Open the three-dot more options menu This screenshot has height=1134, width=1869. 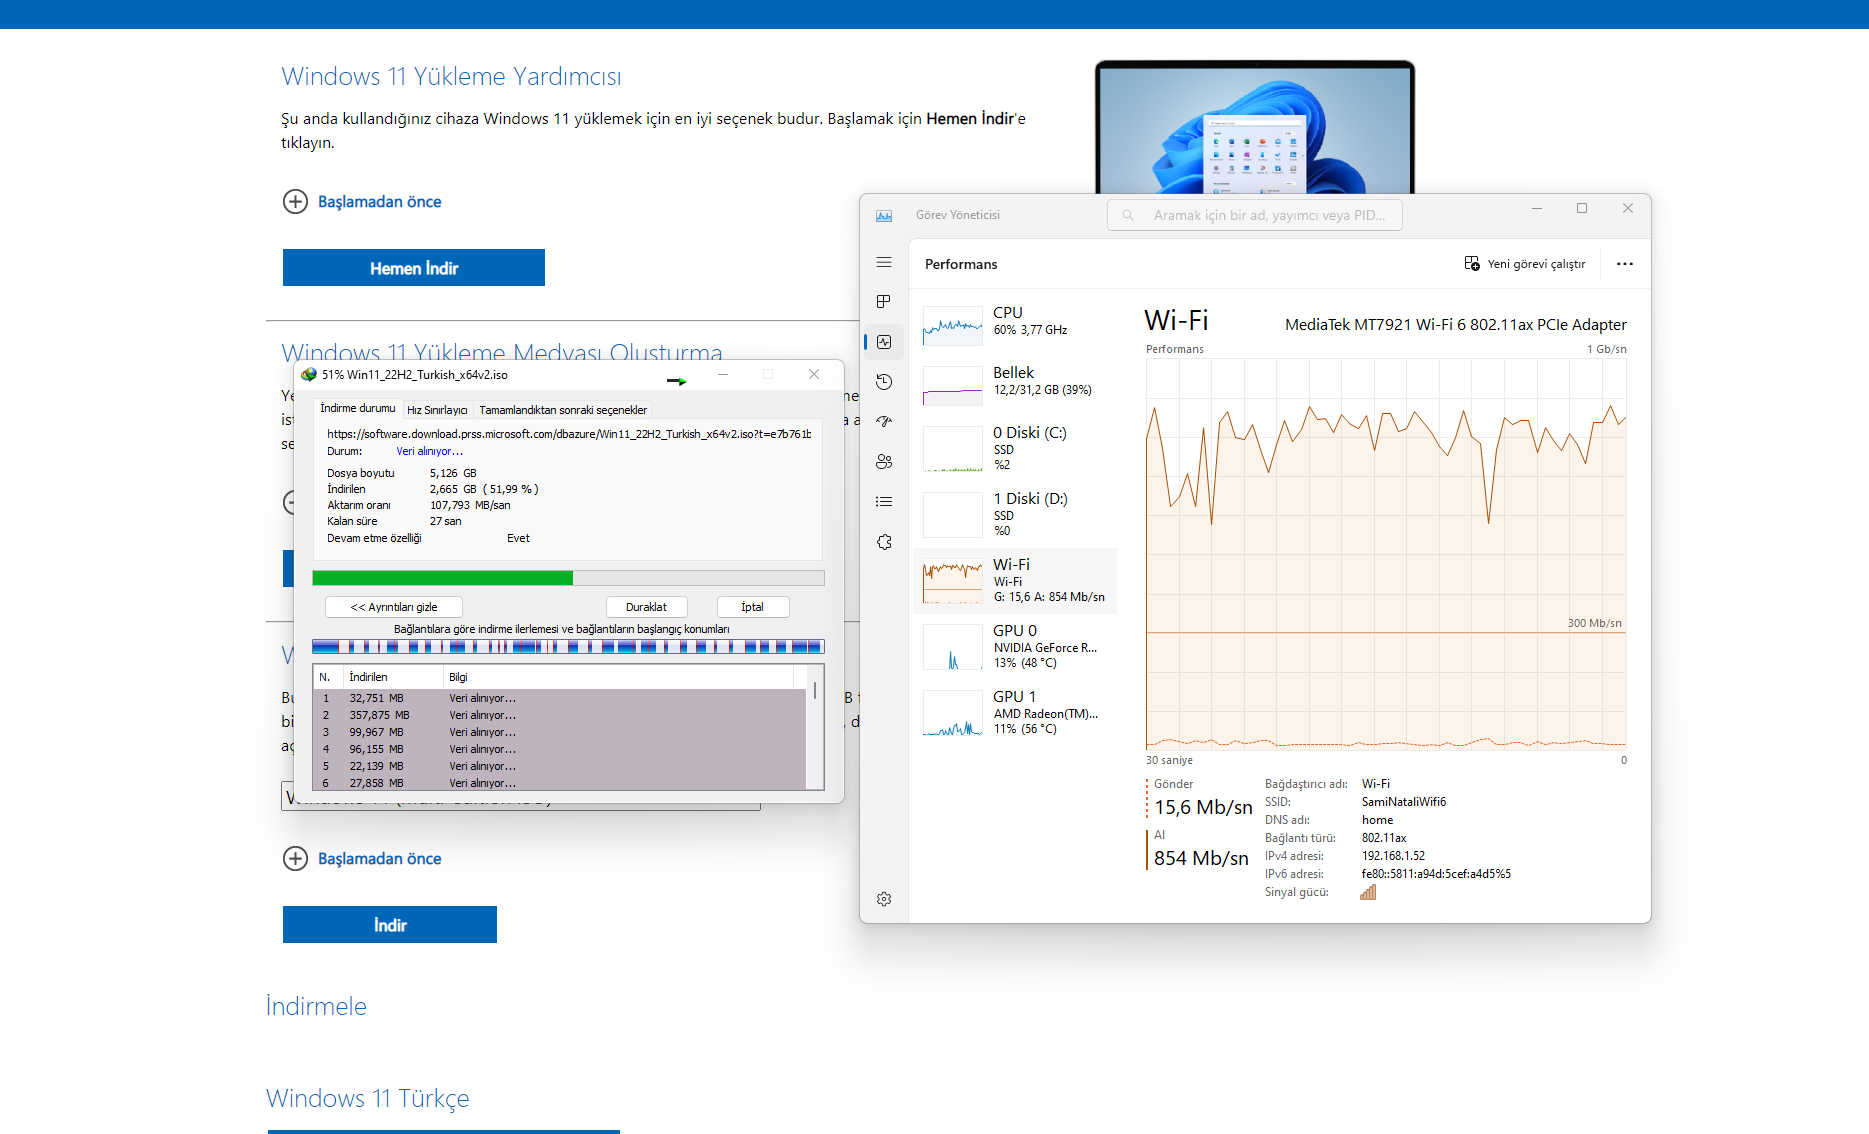(1625, 264)
